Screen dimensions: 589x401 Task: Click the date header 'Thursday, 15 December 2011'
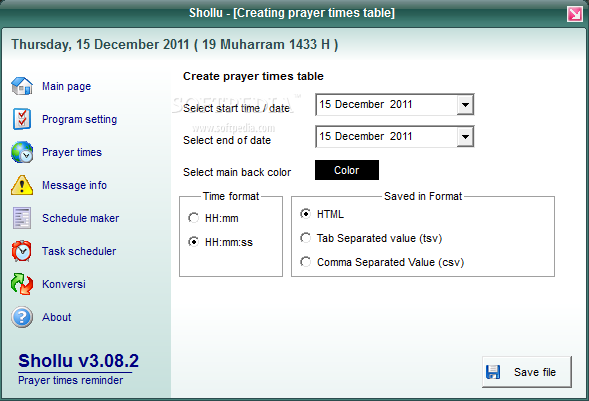(x=100, y=45)
